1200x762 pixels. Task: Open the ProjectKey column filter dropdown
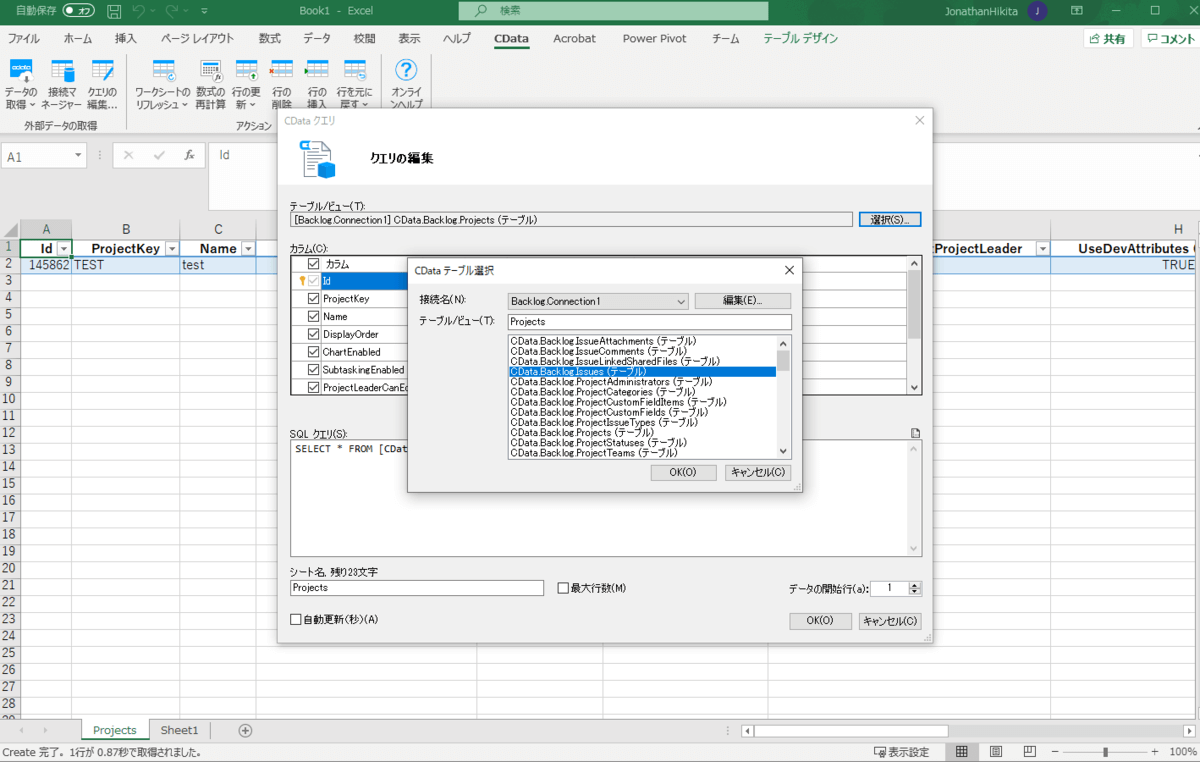tap(171, 249)
